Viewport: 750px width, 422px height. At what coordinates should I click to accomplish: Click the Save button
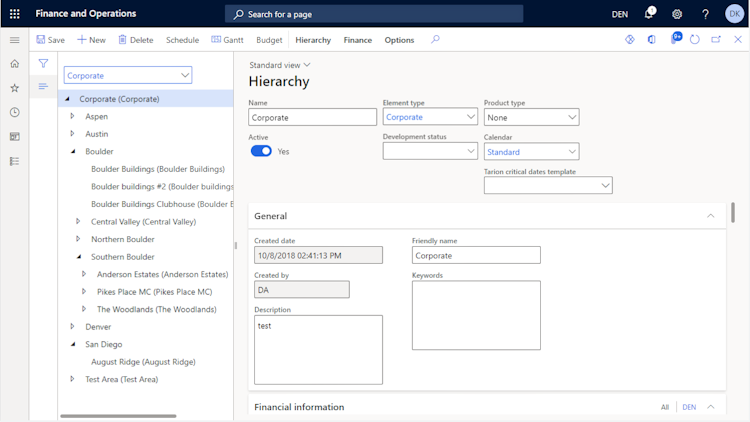coord(50,40)
